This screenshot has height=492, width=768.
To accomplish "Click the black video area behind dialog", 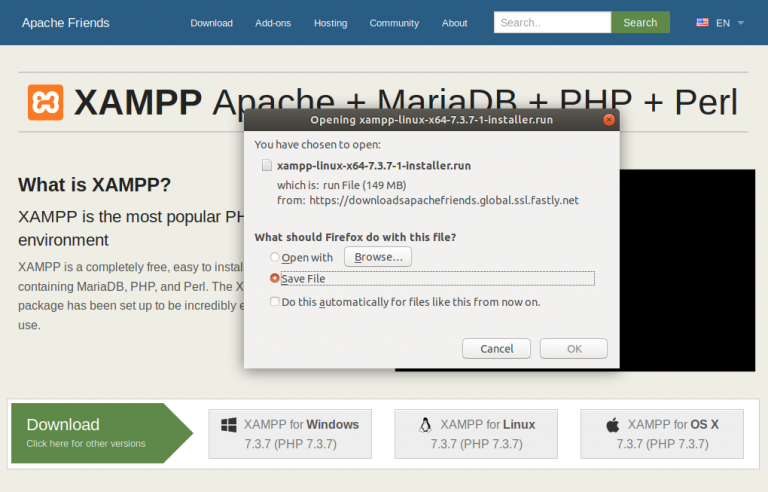I will pos(687,270).
